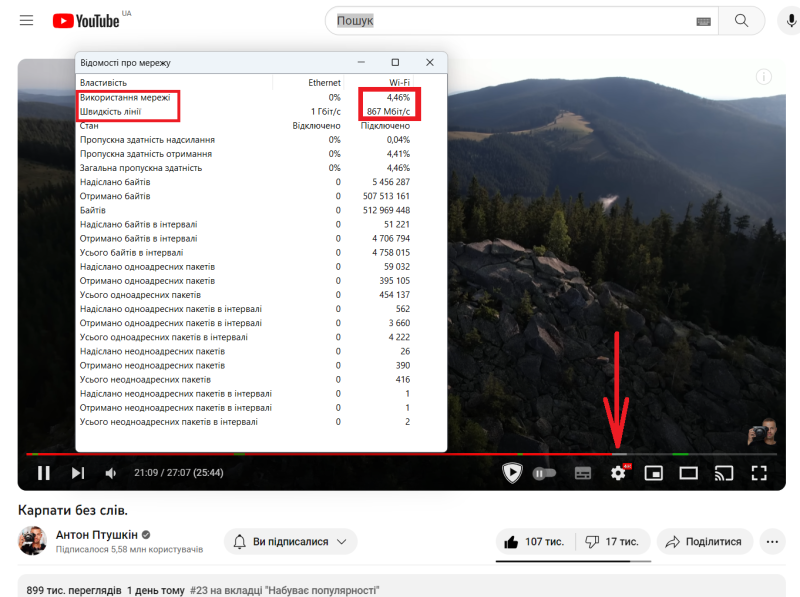Enable miniplayer mode
This screenshot has height=597, width=800.
coord(654,473)
